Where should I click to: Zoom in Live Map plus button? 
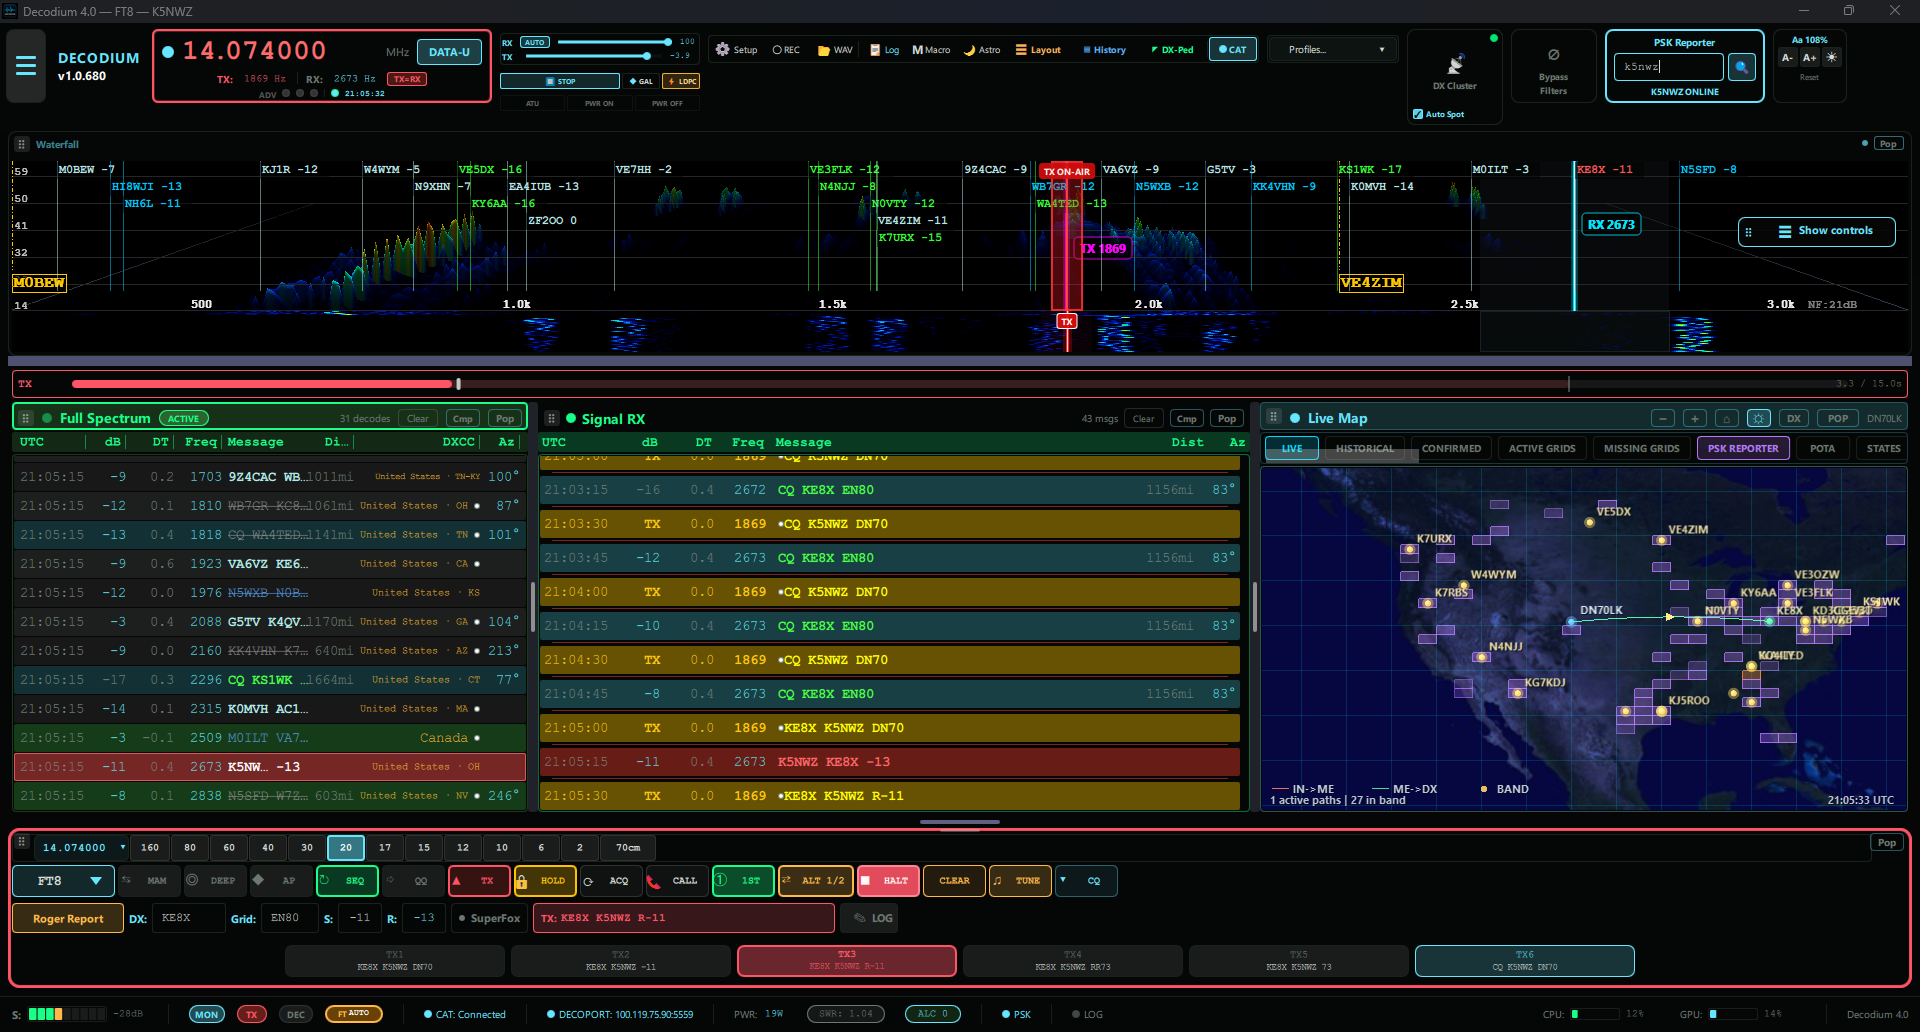pyautogui.click(x=1694, y=418)
